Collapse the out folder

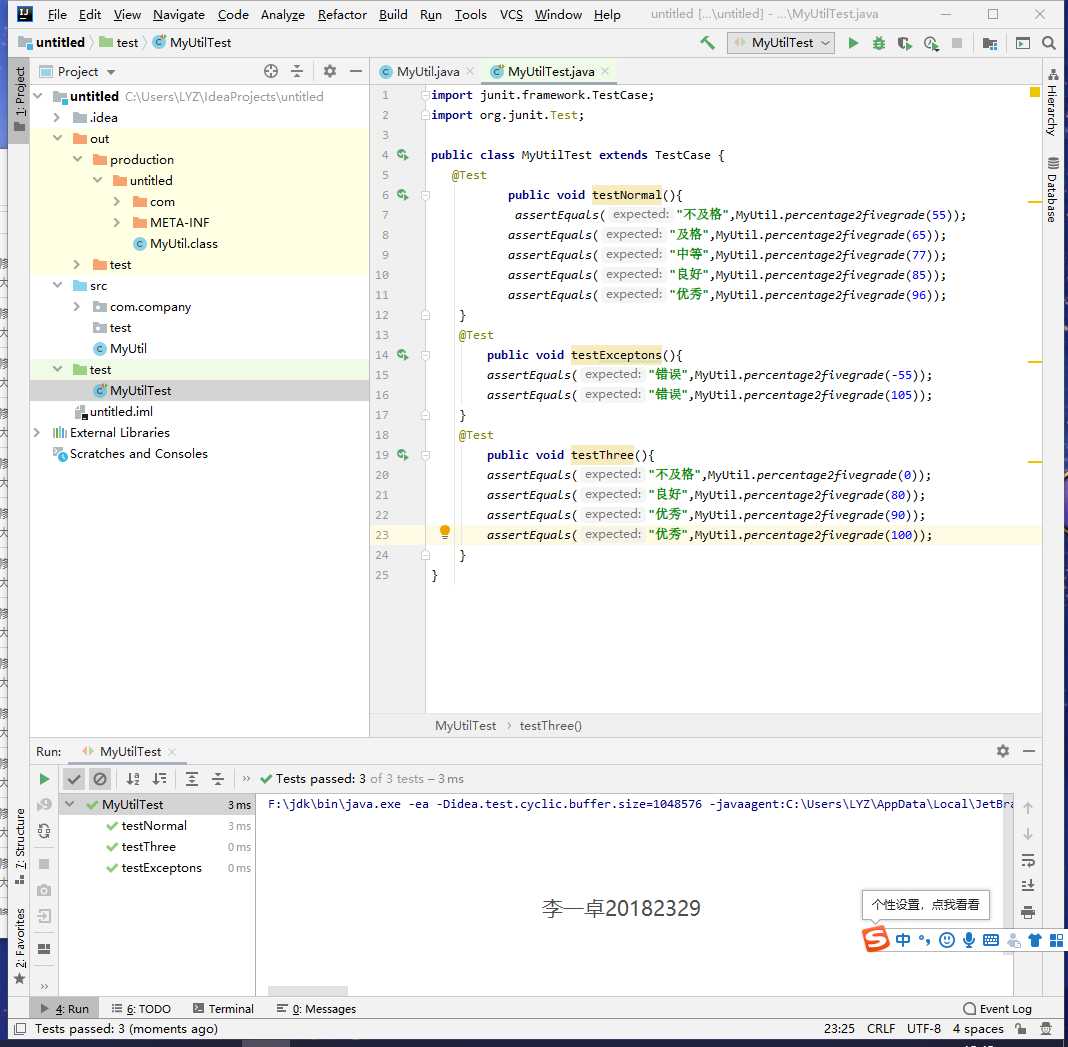tap(57, 138)
